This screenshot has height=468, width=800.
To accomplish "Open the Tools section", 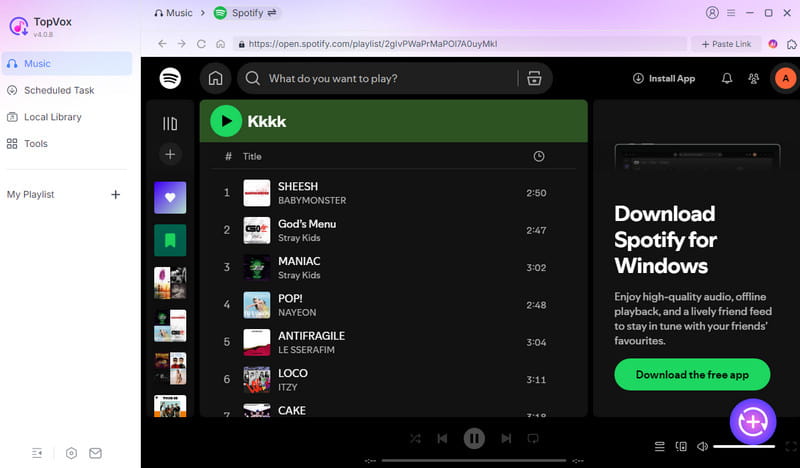I will coord(67,143).
